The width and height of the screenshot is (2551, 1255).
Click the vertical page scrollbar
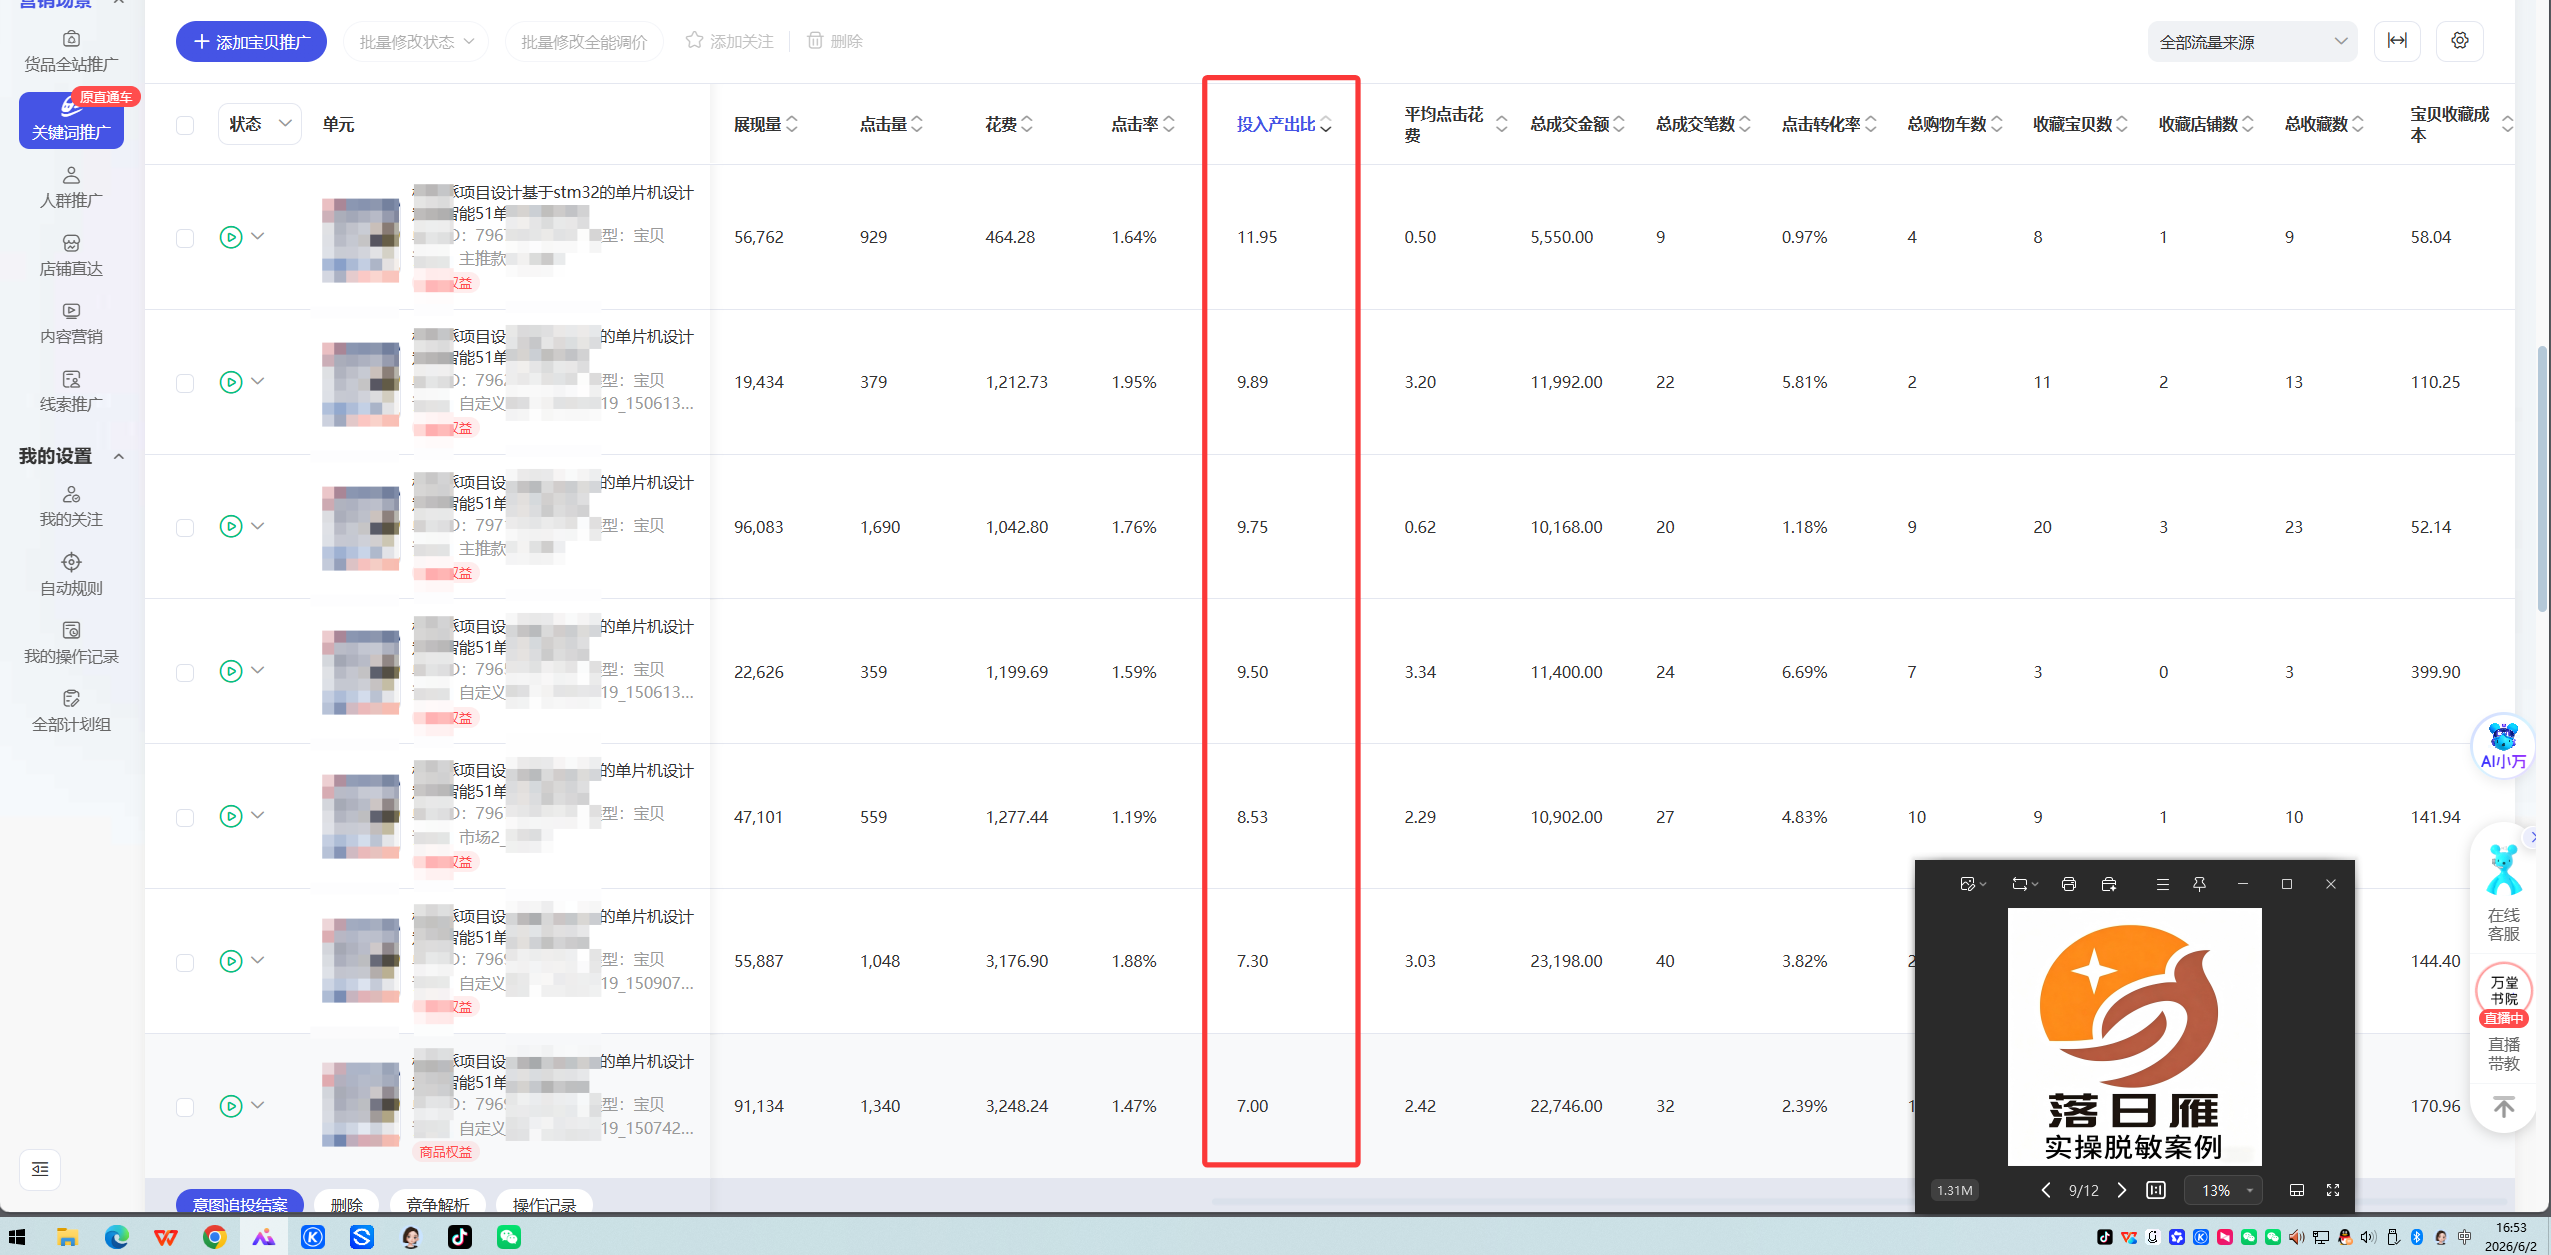coord(2543,480)
